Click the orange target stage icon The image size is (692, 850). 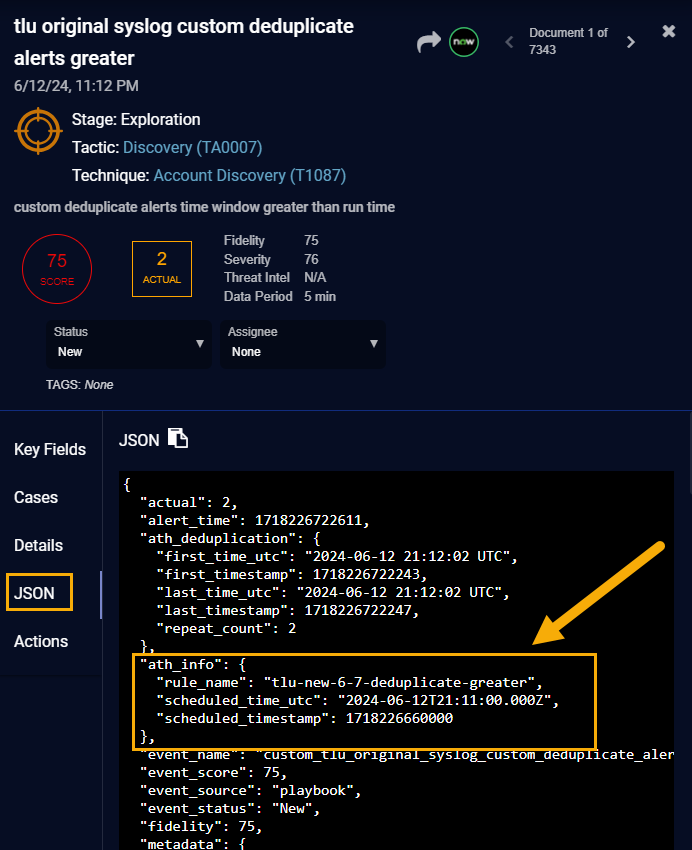point(39,130)
